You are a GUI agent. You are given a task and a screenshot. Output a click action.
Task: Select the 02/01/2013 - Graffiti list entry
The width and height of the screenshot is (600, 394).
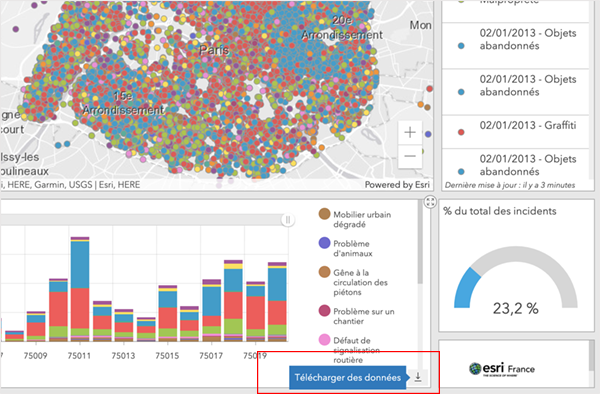click(x=515, y=132)
